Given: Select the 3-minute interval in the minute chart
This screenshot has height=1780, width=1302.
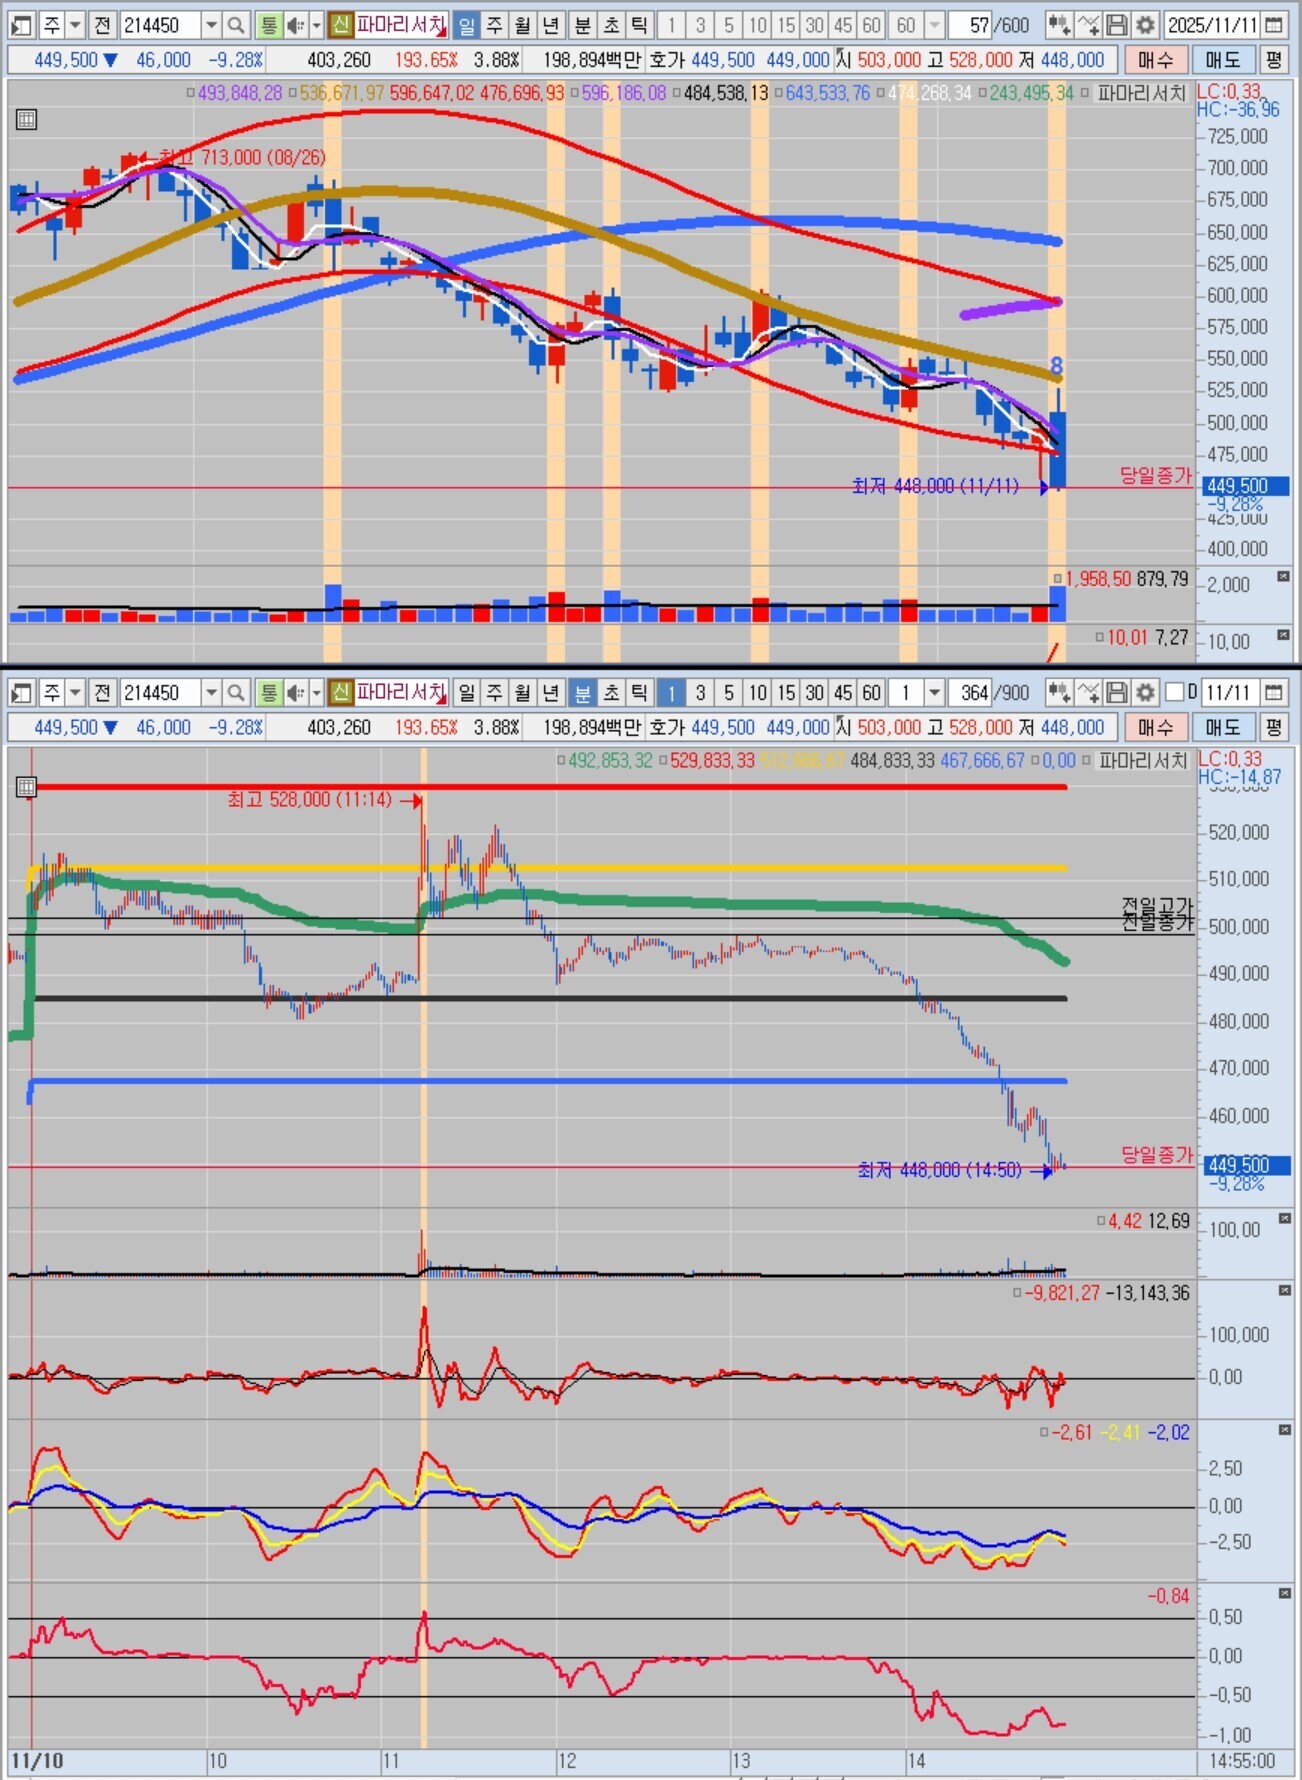Looking at the screenshot, I should [x=700, y=692].
